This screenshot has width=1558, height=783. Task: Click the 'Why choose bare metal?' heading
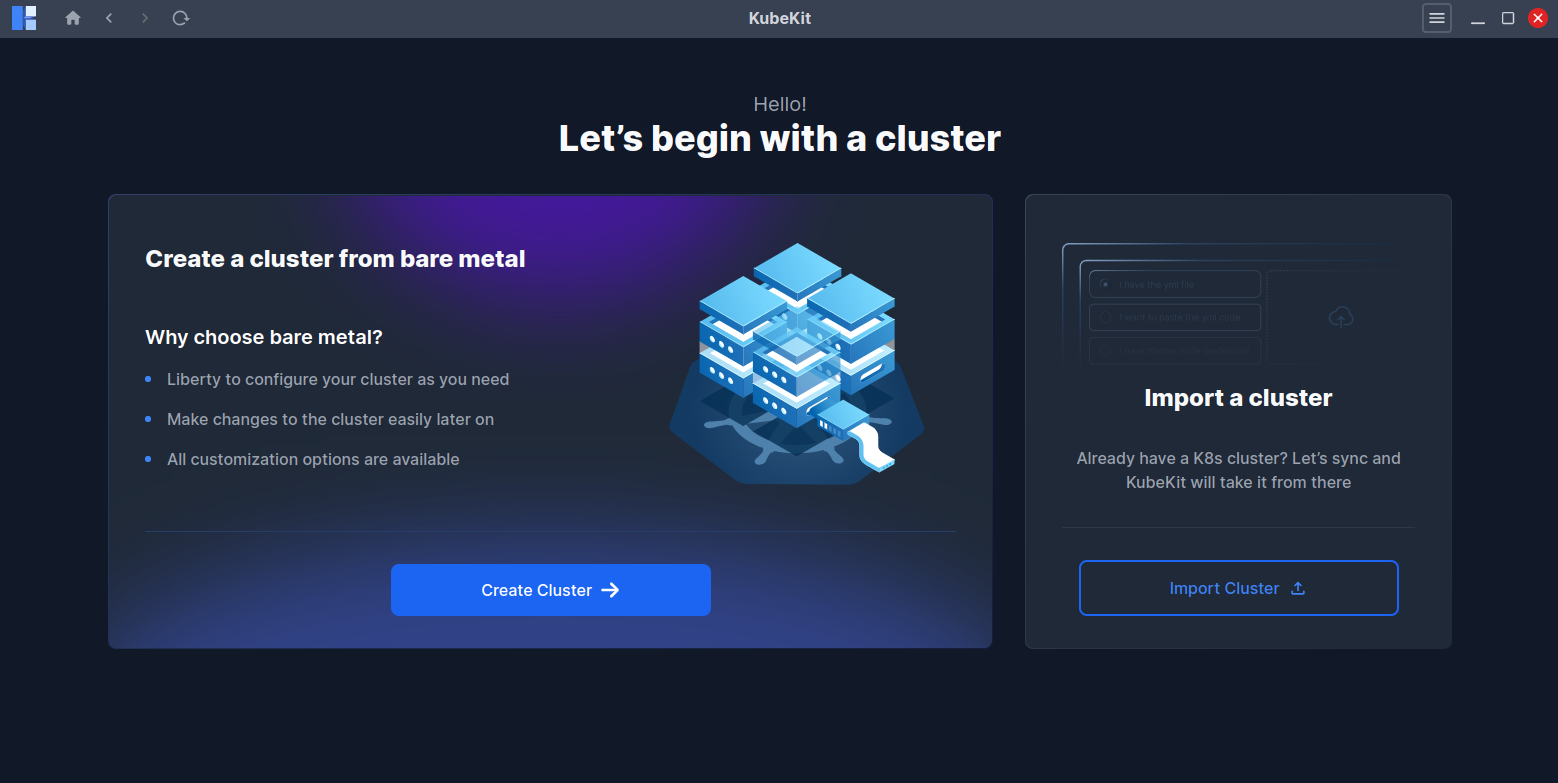[x=264, y=337]
